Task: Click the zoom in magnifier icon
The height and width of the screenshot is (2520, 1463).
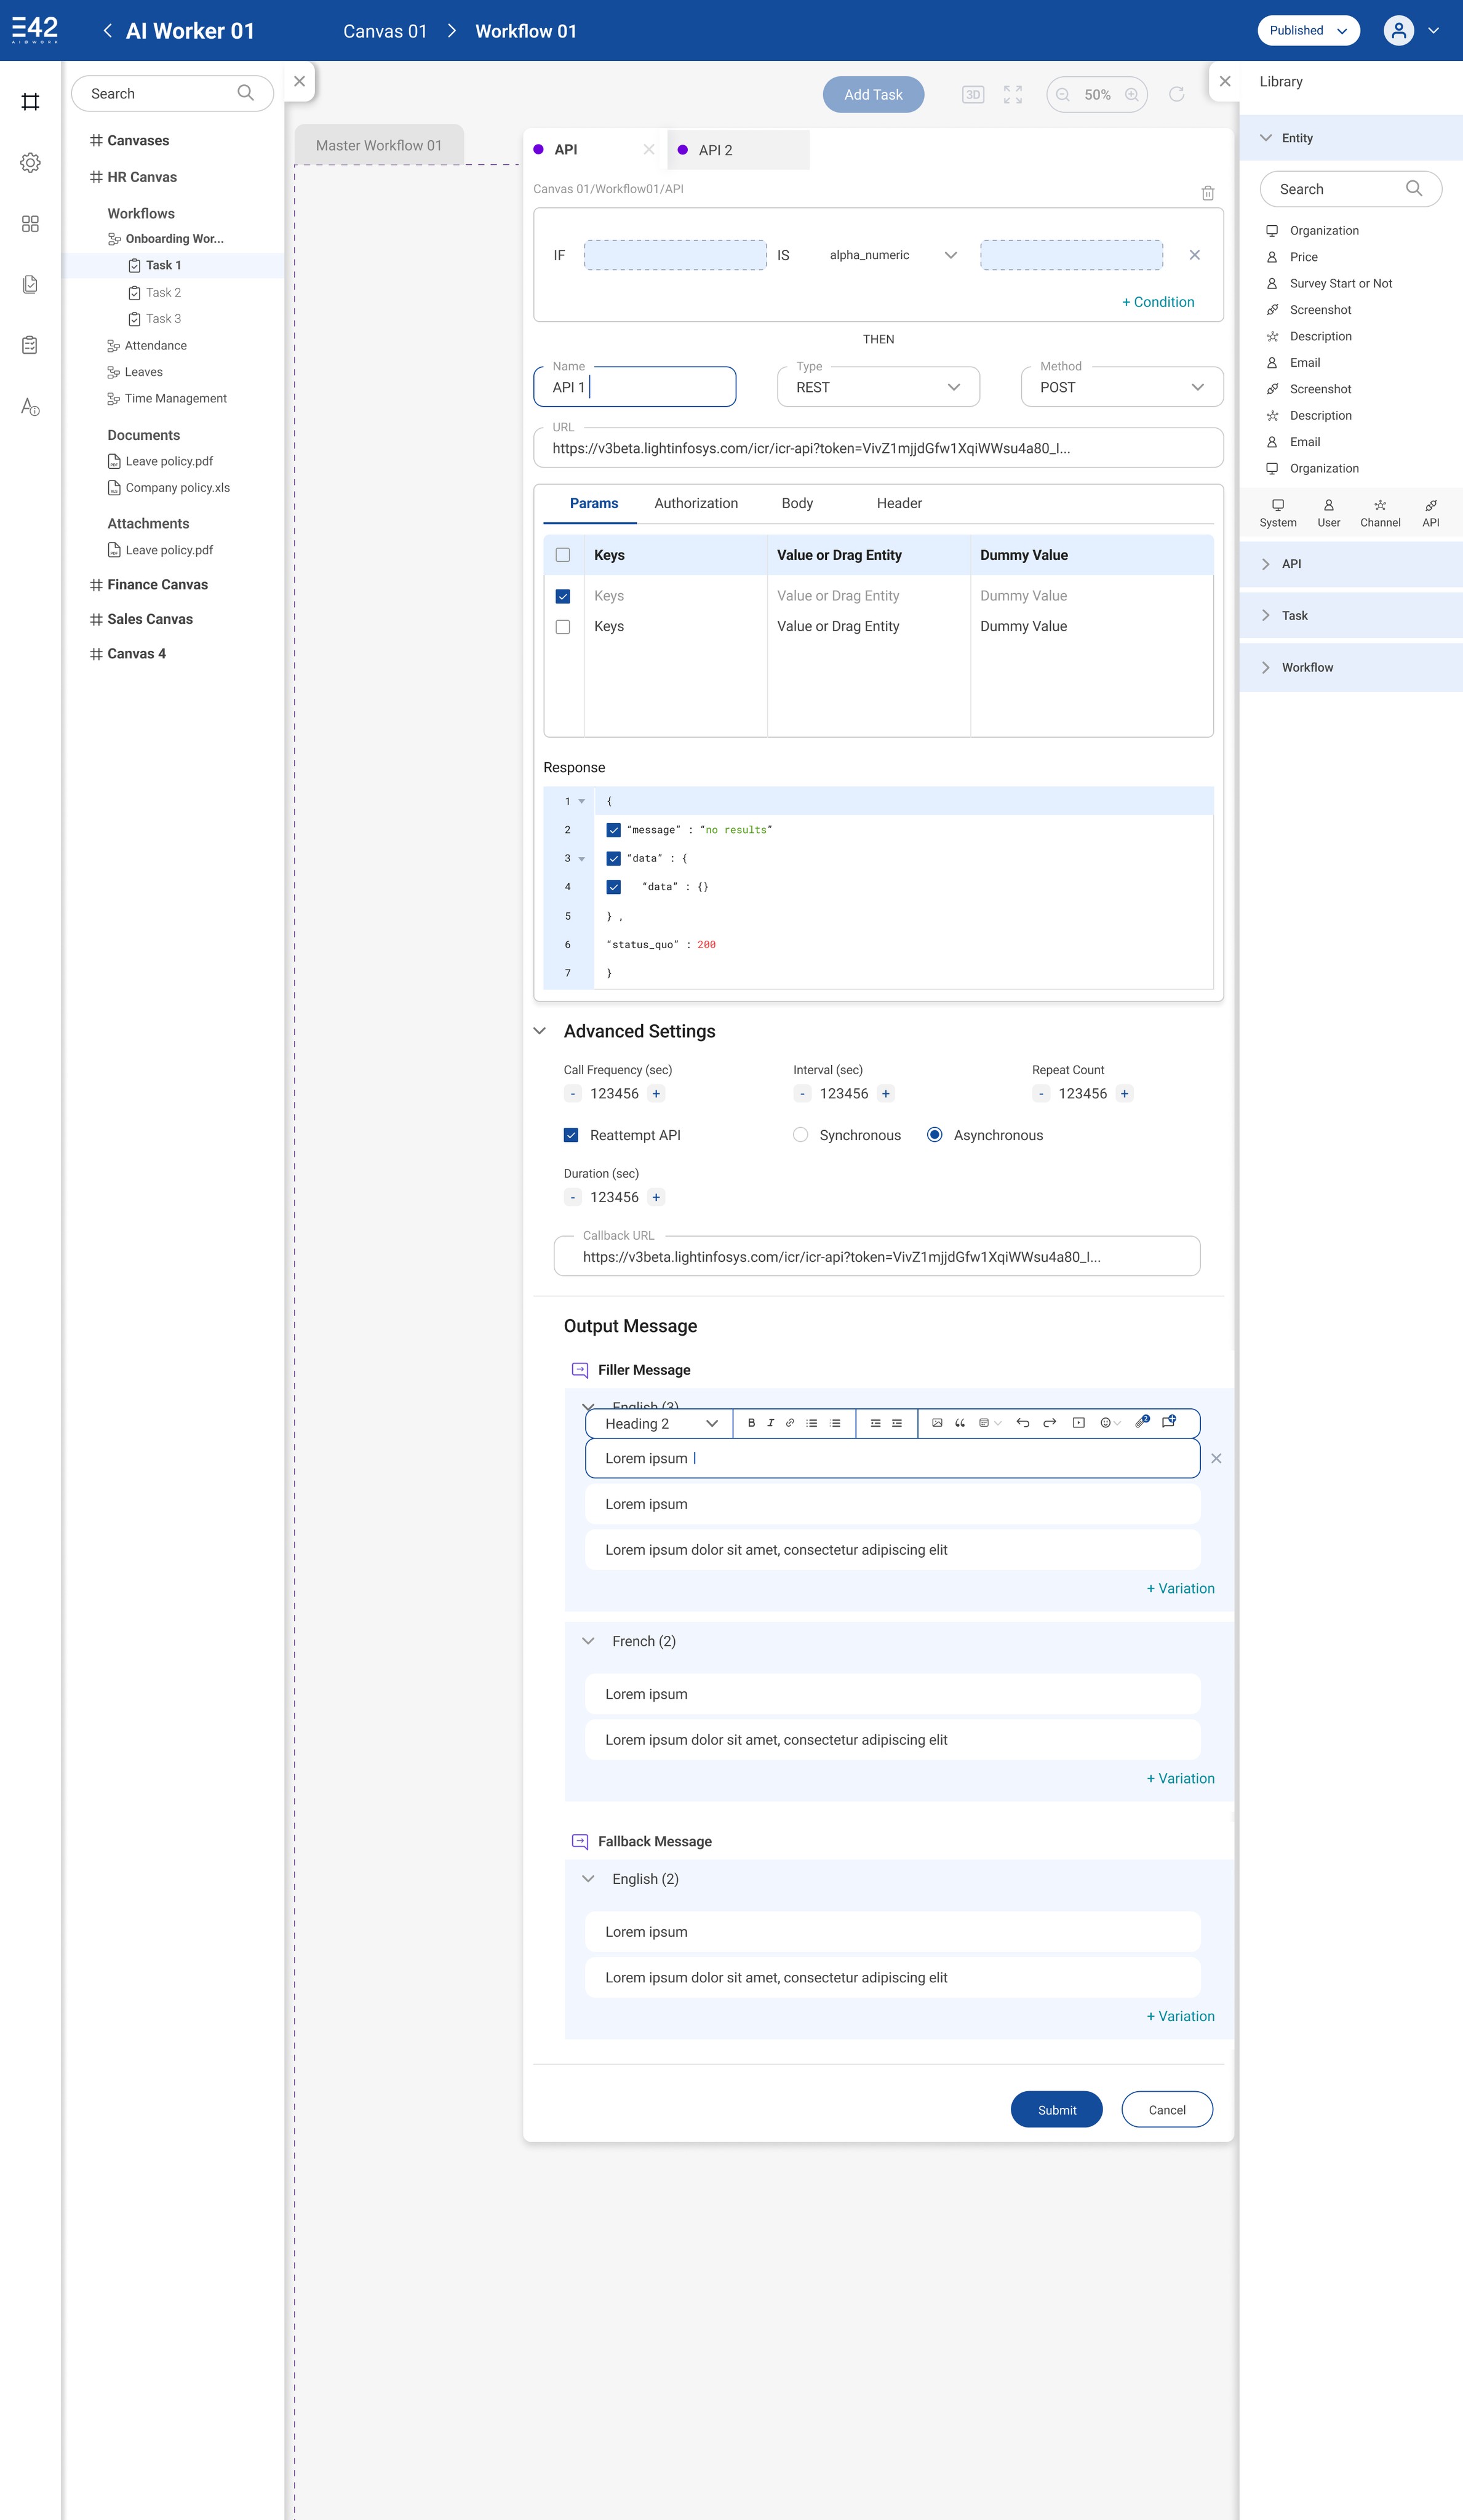Action: (x=1131, y=95)
